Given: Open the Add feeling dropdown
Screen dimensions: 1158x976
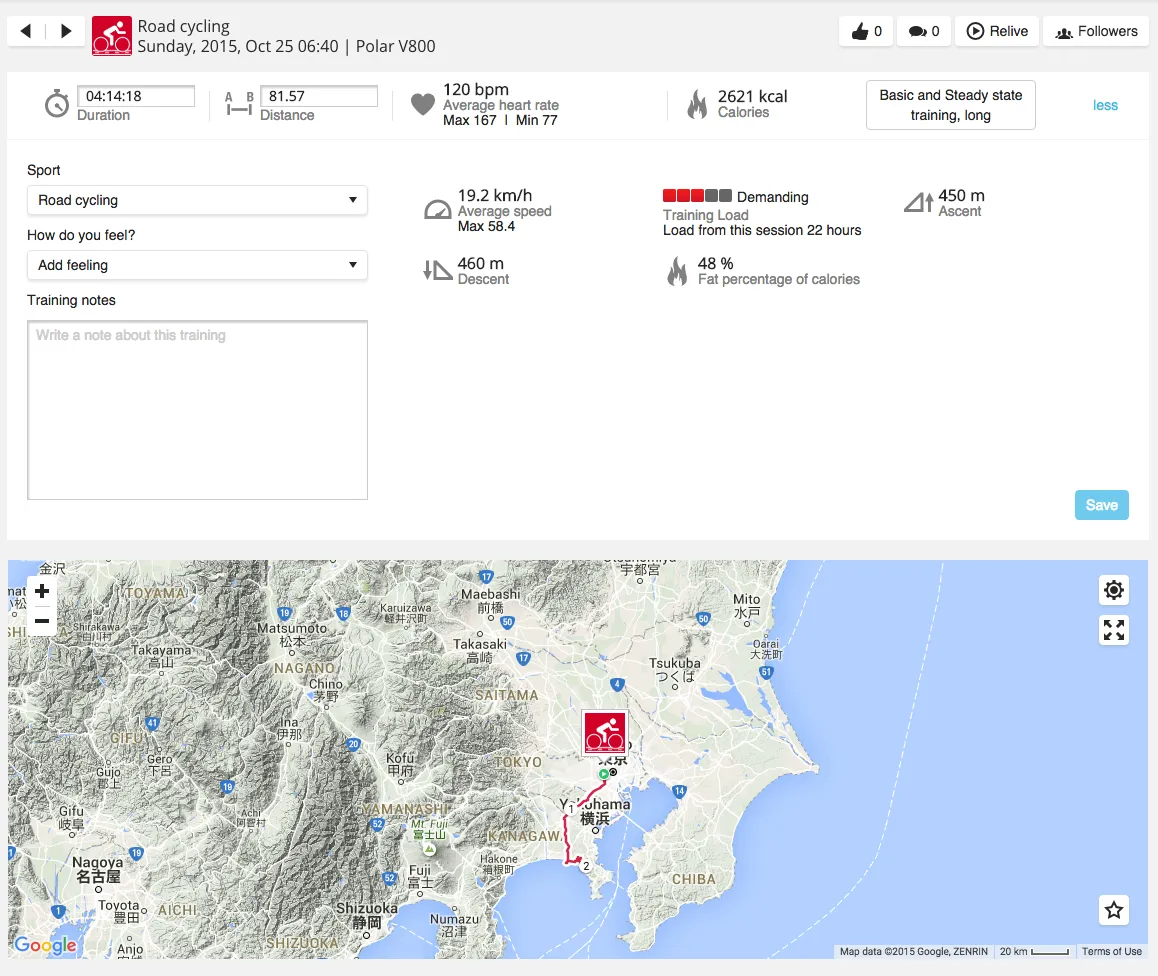Looking at the screenshot, I should pyautogui.click(x=197, y=265).
